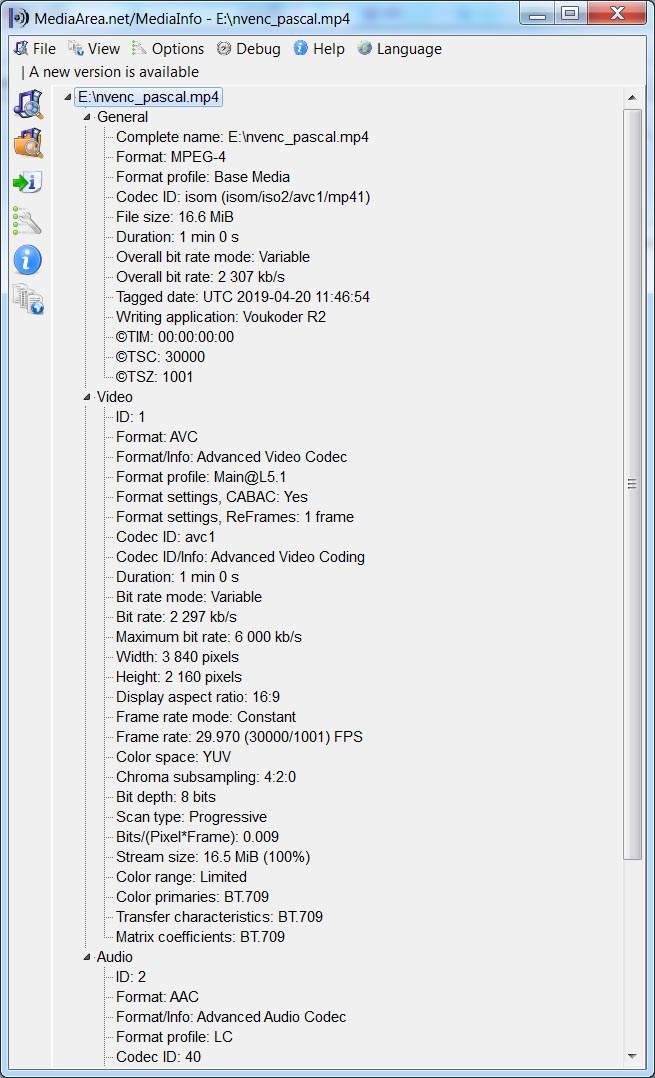Click the MediaInfo title bar app icon
Screen dimensions: 655x1078
(19, 18)
